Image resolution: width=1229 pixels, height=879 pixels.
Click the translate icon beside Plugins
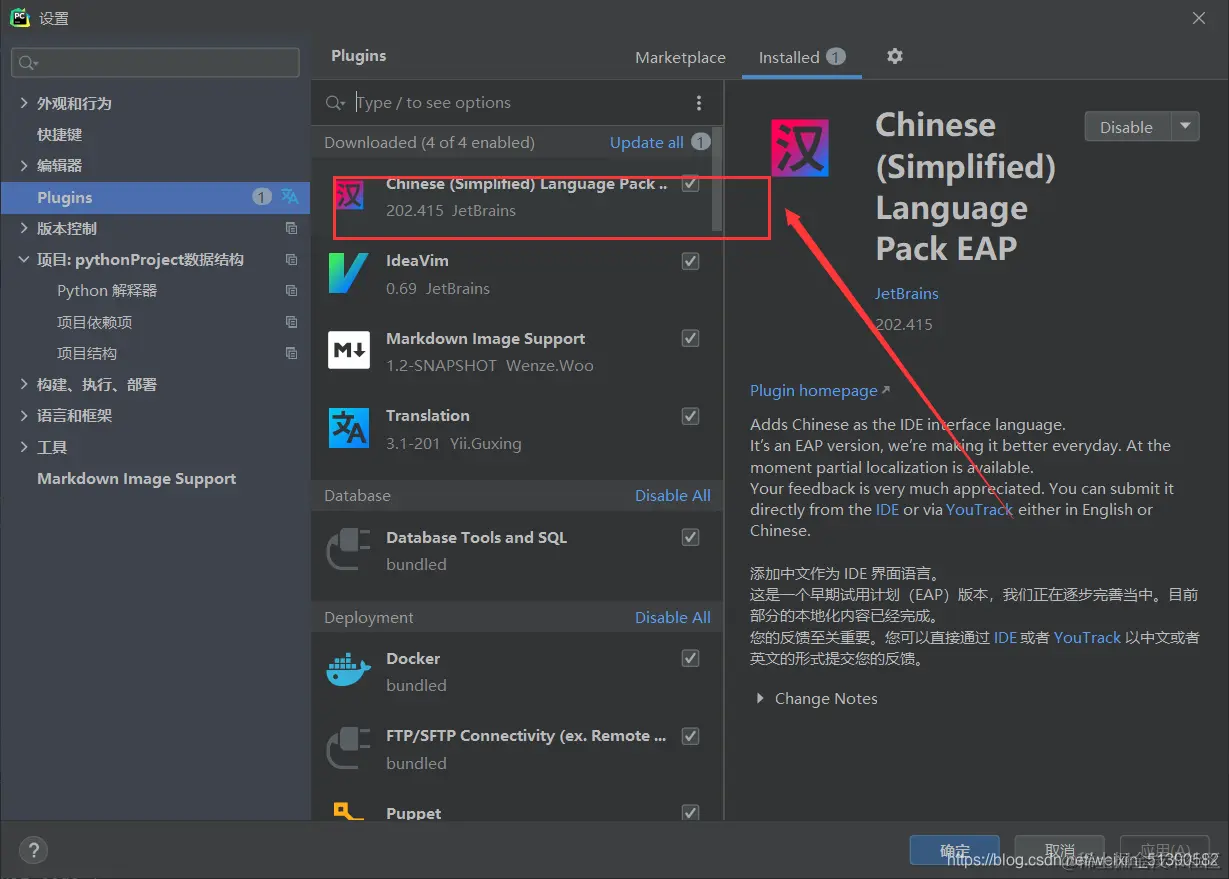pos(289,196)
